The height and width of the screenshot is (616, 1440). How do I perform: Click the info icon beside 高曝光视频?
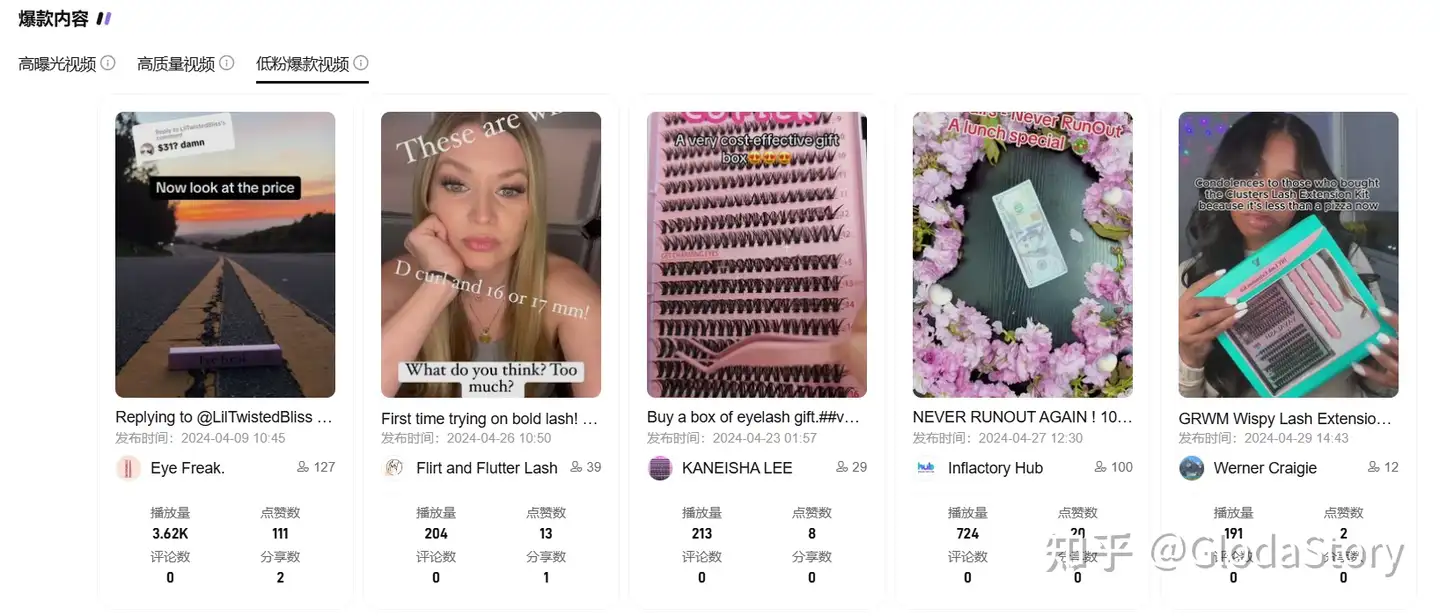point(108,63)
